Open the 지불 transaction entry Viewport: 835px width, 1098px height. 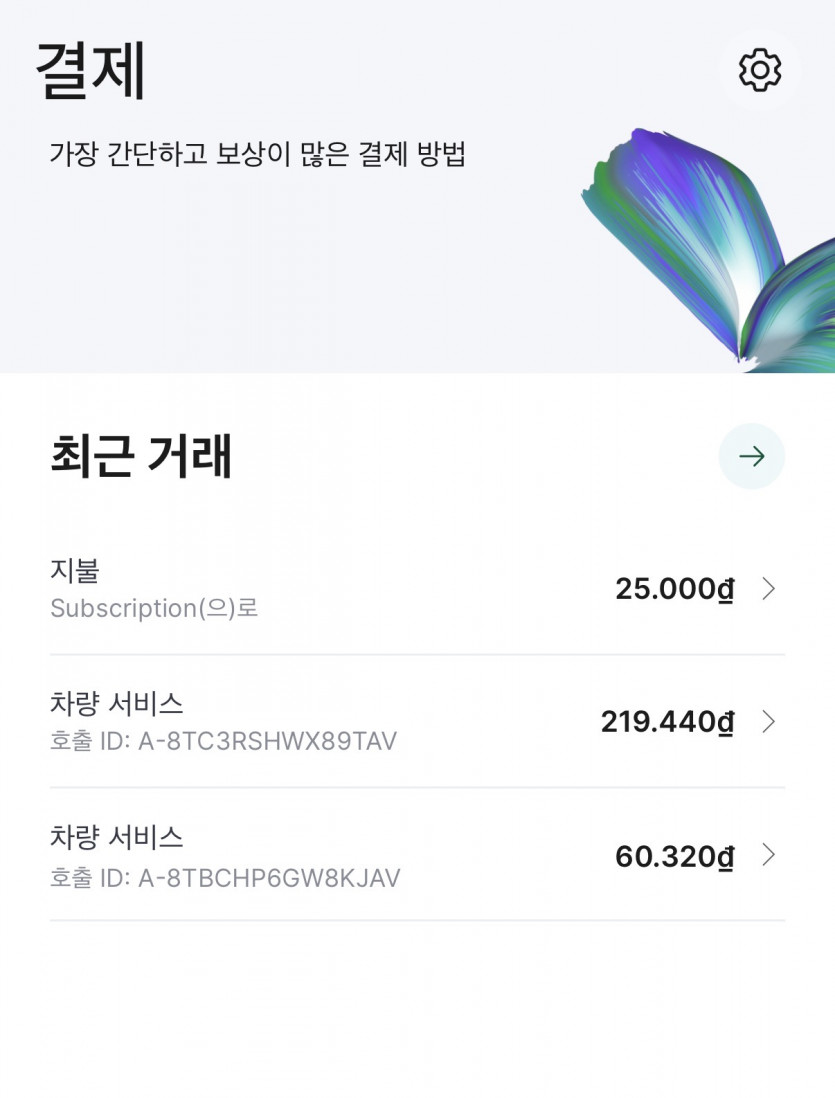[75, 571]
